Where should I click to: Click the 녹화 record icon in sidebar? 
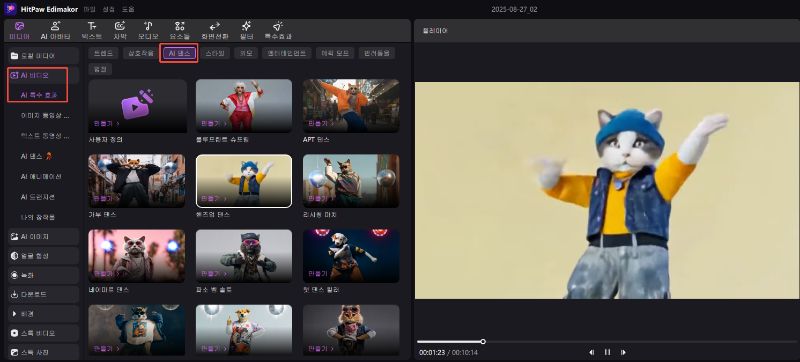(x=14, y=275)
